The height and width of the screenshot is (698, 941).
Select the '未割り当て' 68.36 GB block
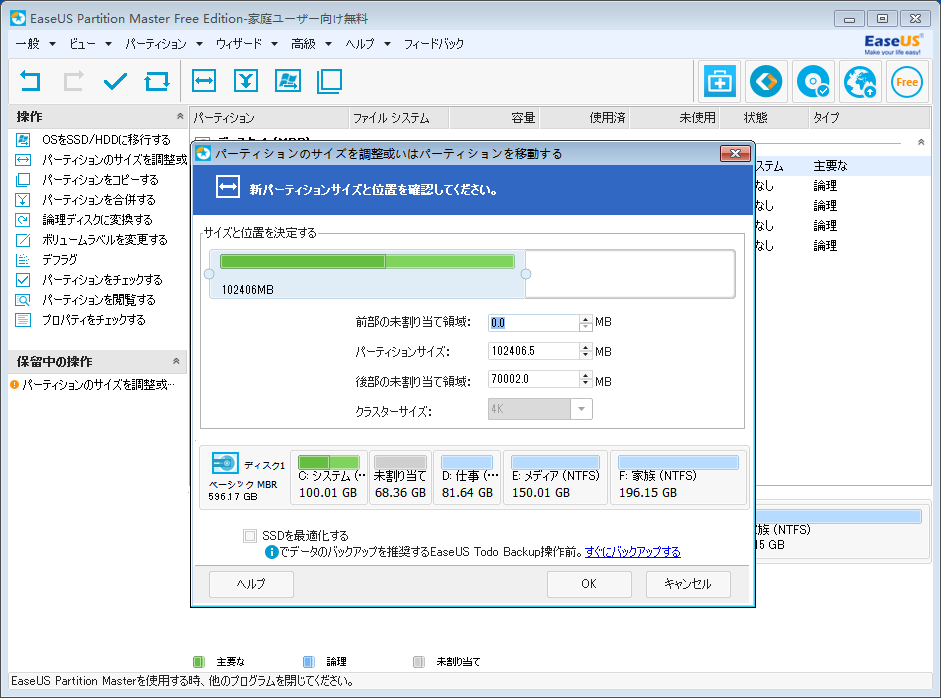pos(400,478)
